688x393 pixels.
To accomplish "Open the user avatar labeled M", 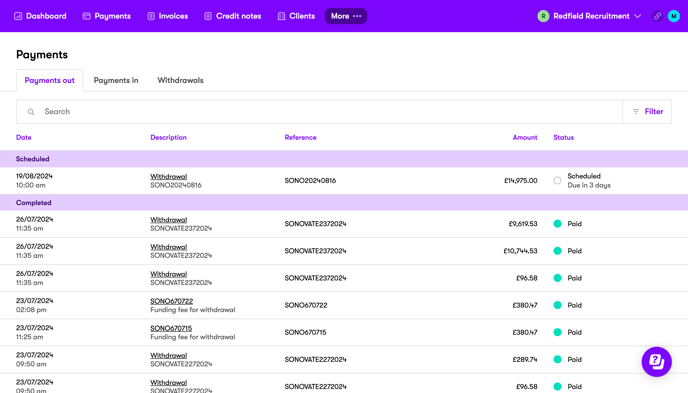I will coord(674,16).
